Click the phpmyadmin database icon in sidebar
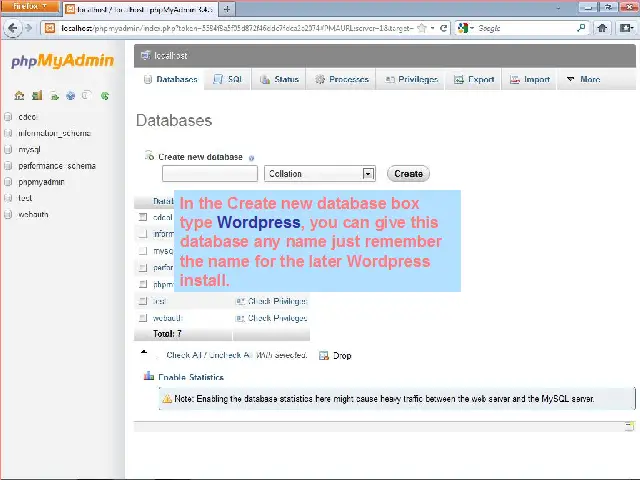The height and width of the screenshot is (480, 640). (8, 182)
